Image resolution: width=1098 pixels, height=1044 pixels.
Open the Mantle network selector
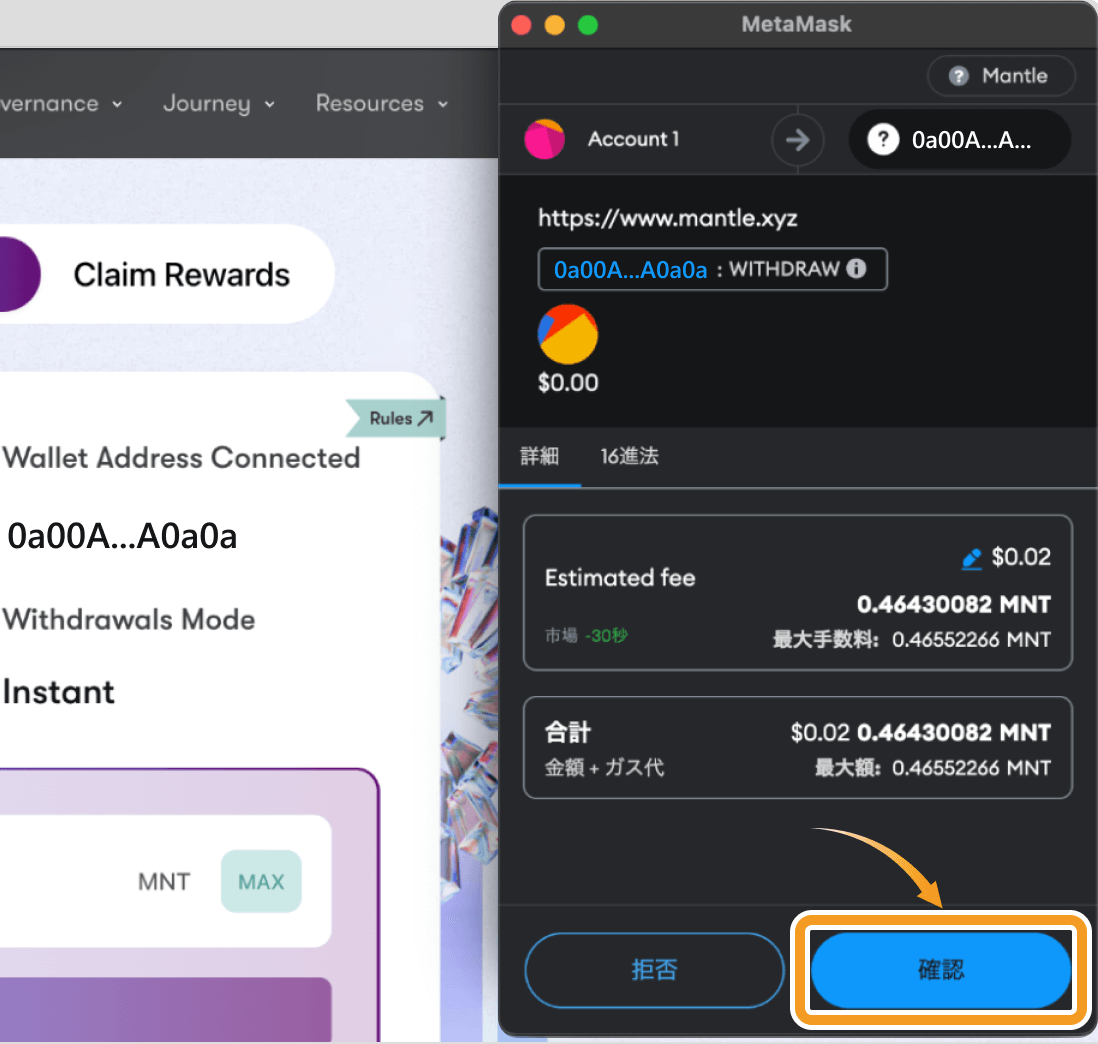1001,76
